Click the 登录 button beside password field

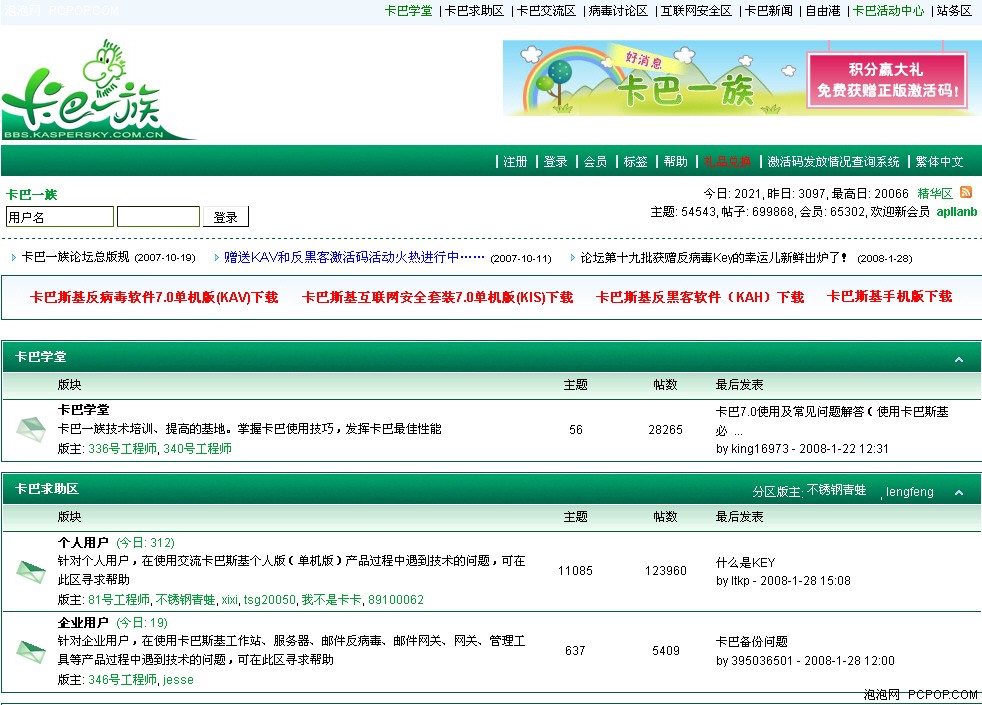coord(225,217)
